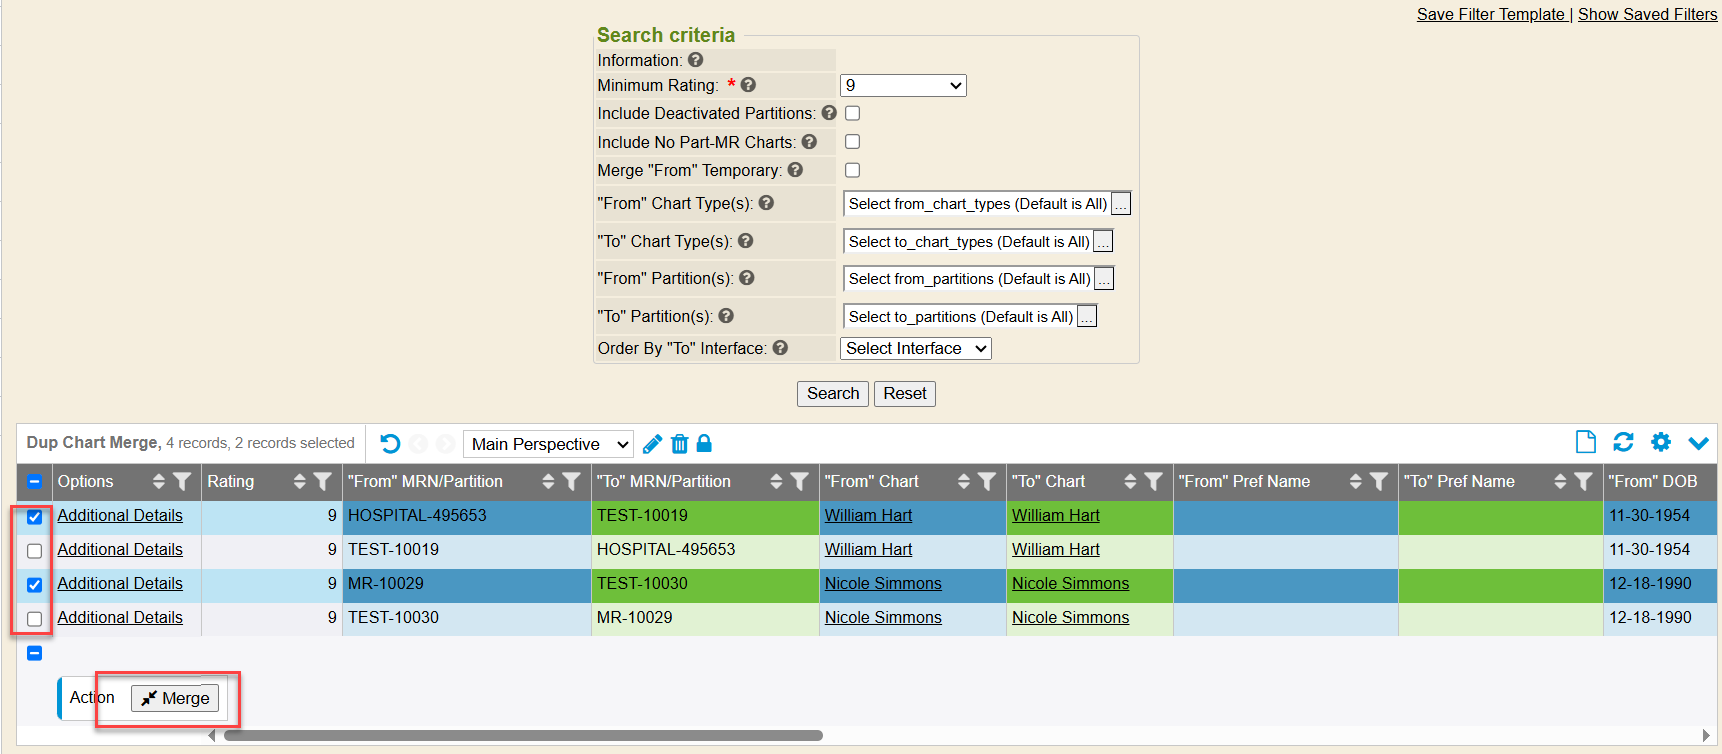Viewport: 1722px width, 754px height.
Task: Click the trash delete perspective icon
Action: point(680,444)
